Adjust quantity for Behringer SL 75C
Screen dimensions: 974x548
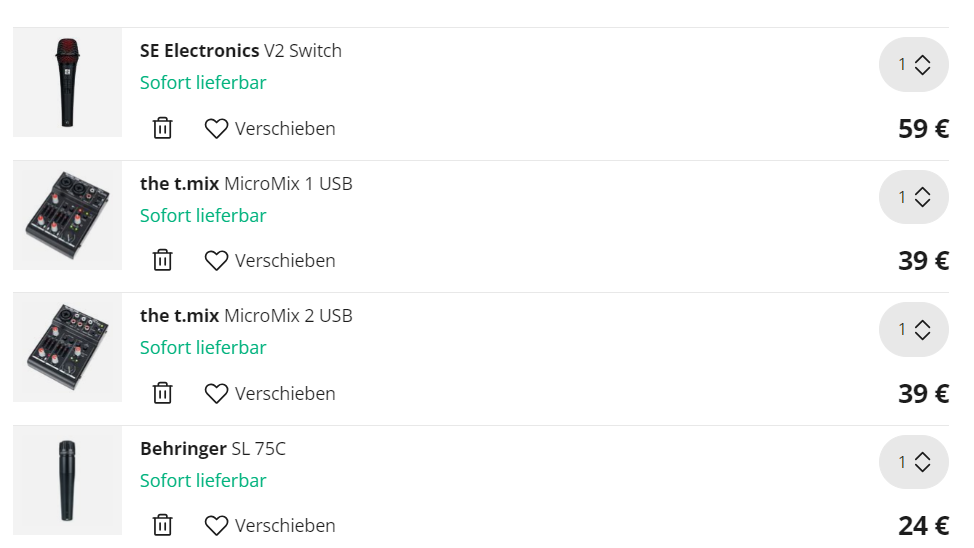(913, 462)
